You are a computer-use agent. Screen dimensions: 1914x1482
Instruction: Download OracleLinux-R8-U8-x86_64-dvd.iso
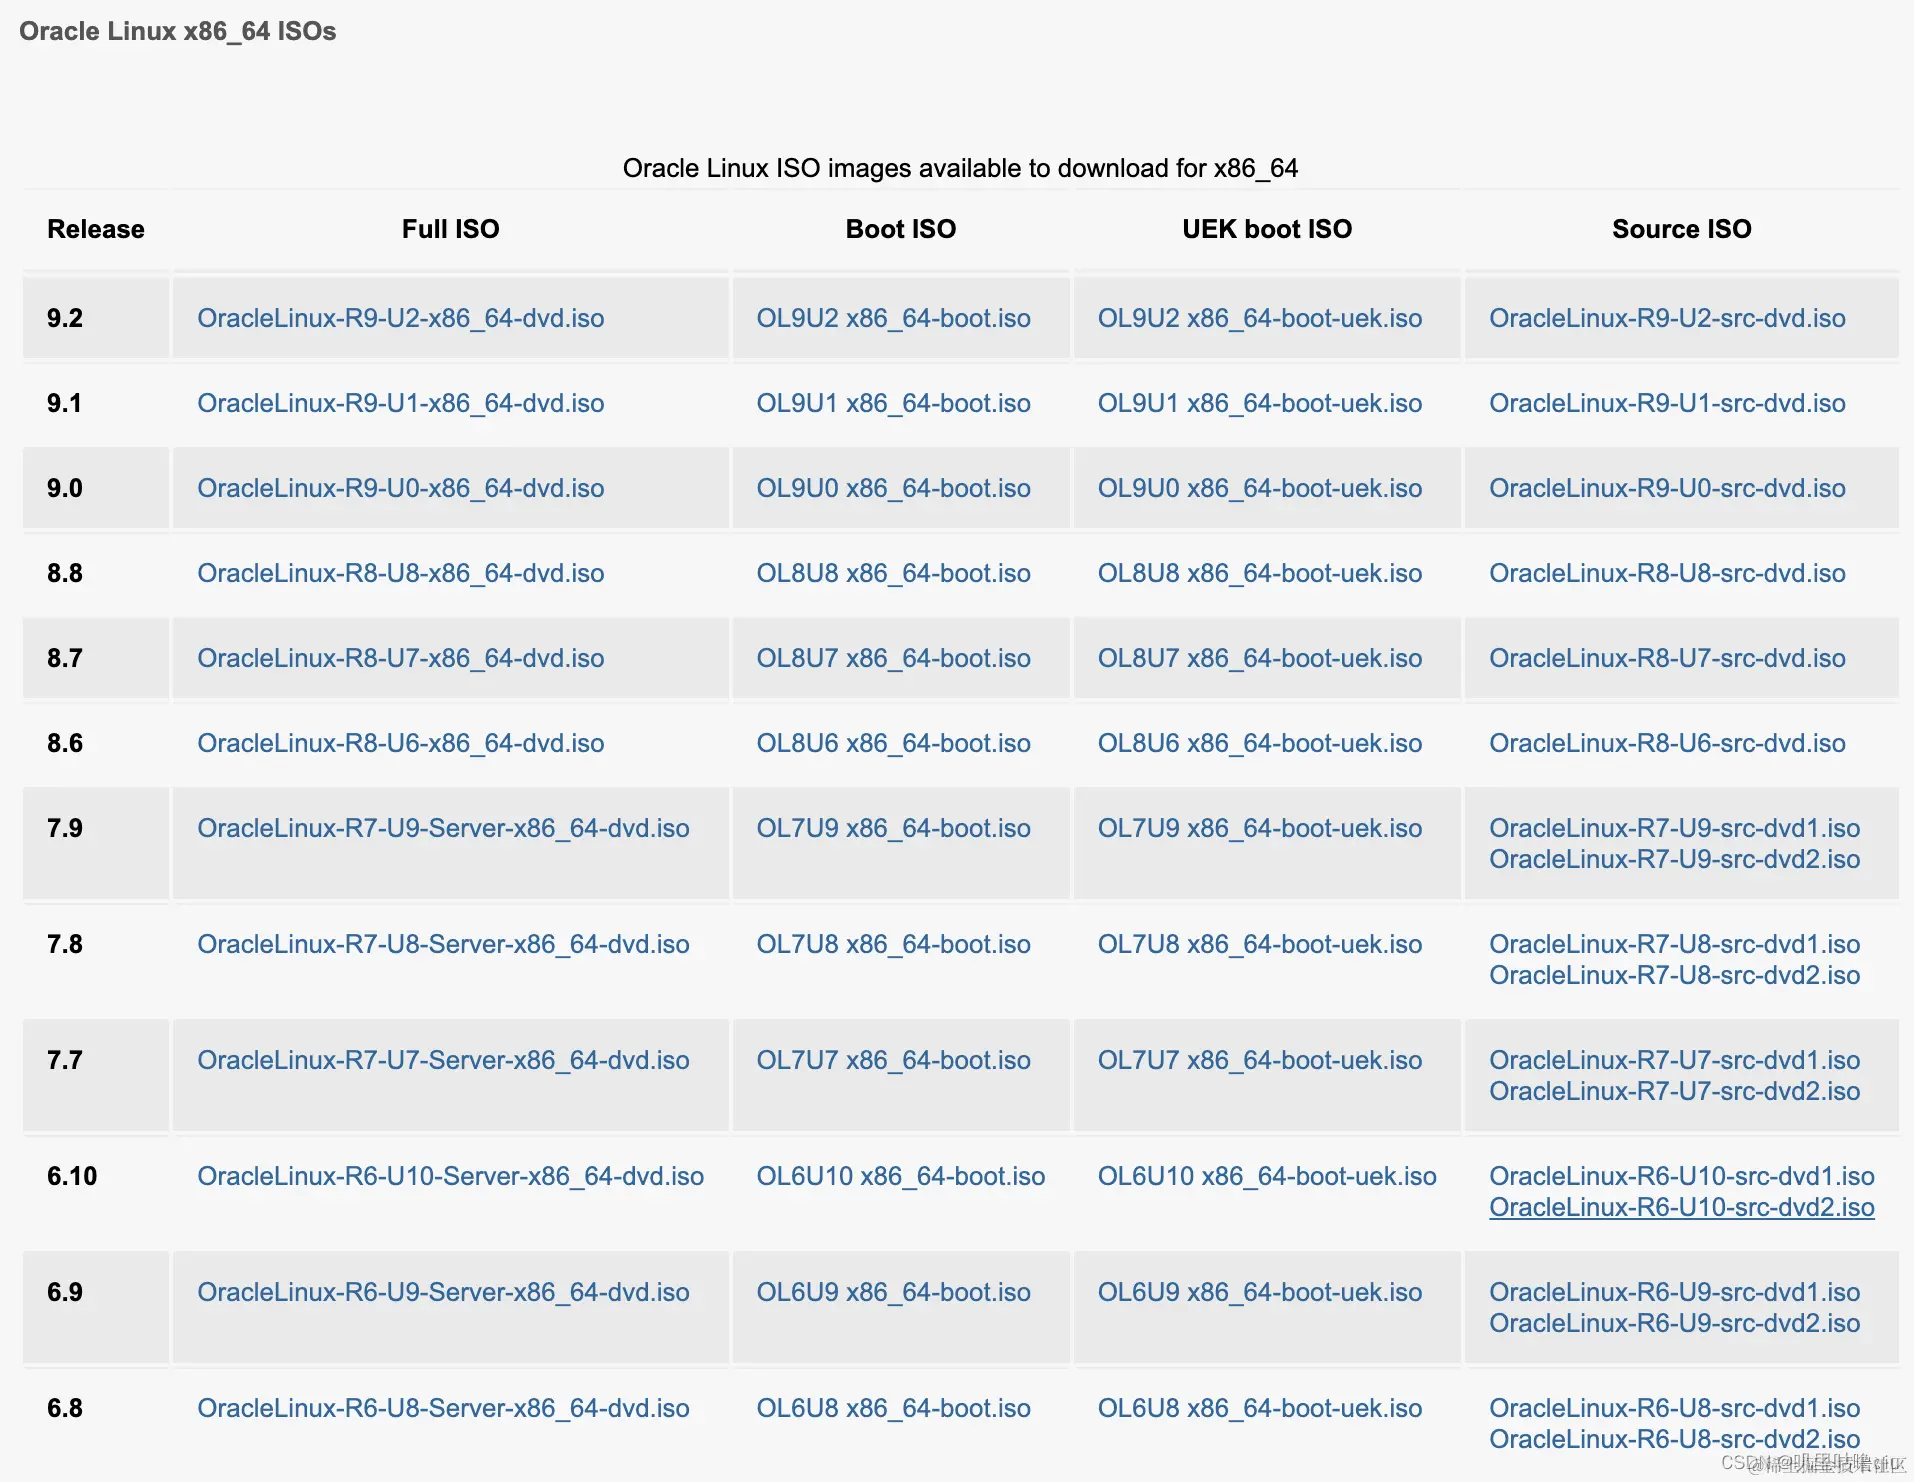pos(400,573)
